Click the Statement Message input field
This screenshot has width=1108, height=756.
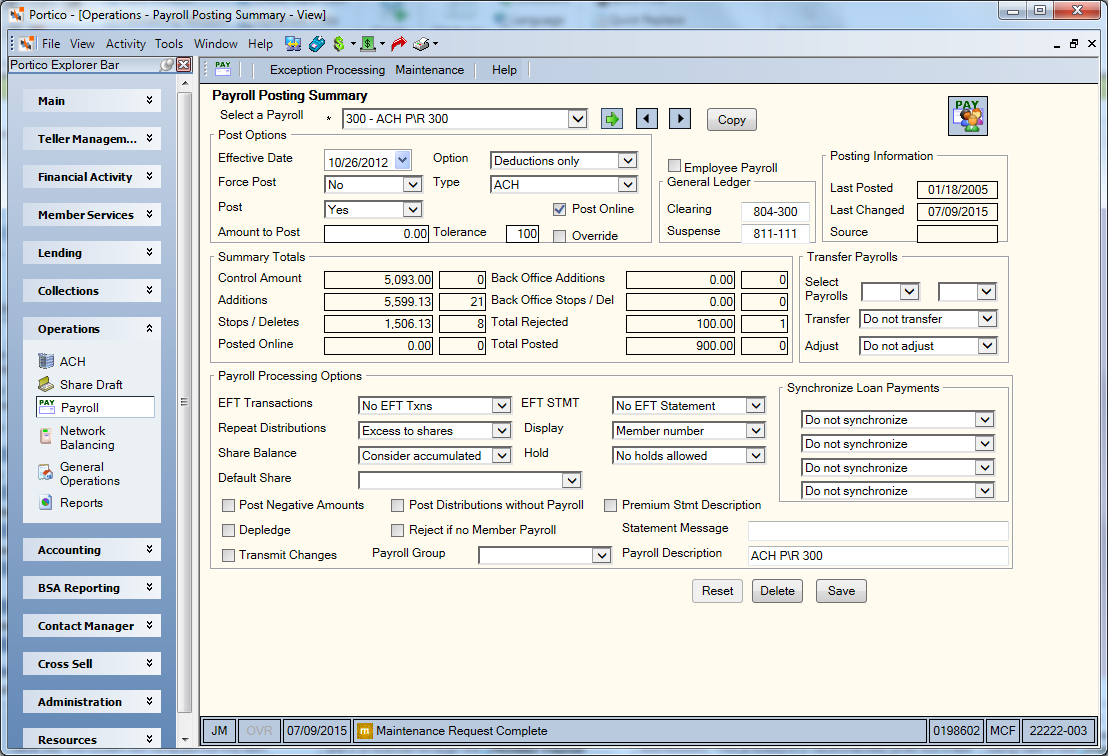(878, 530)
